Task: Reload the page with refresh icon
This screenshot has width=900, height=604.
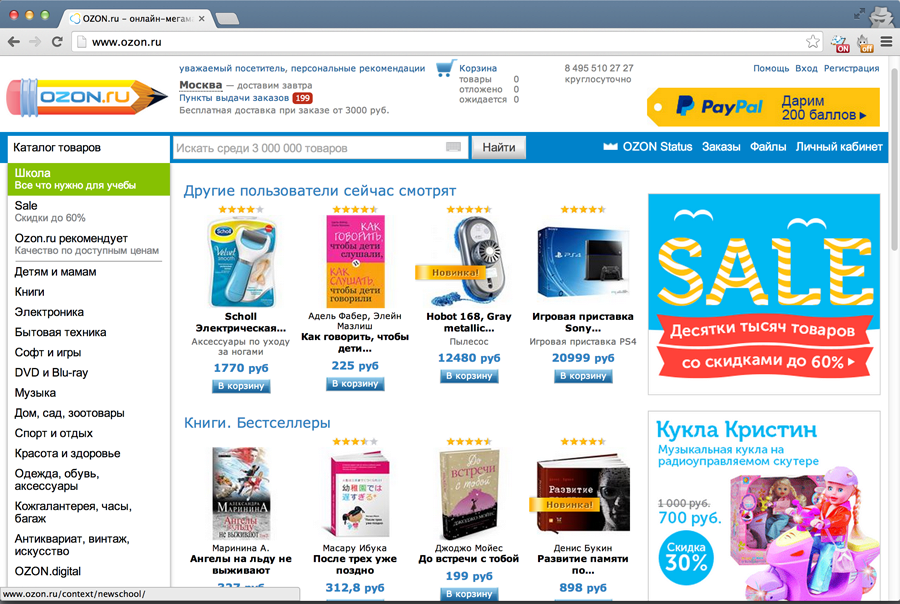Action: (x=57, y=42)
